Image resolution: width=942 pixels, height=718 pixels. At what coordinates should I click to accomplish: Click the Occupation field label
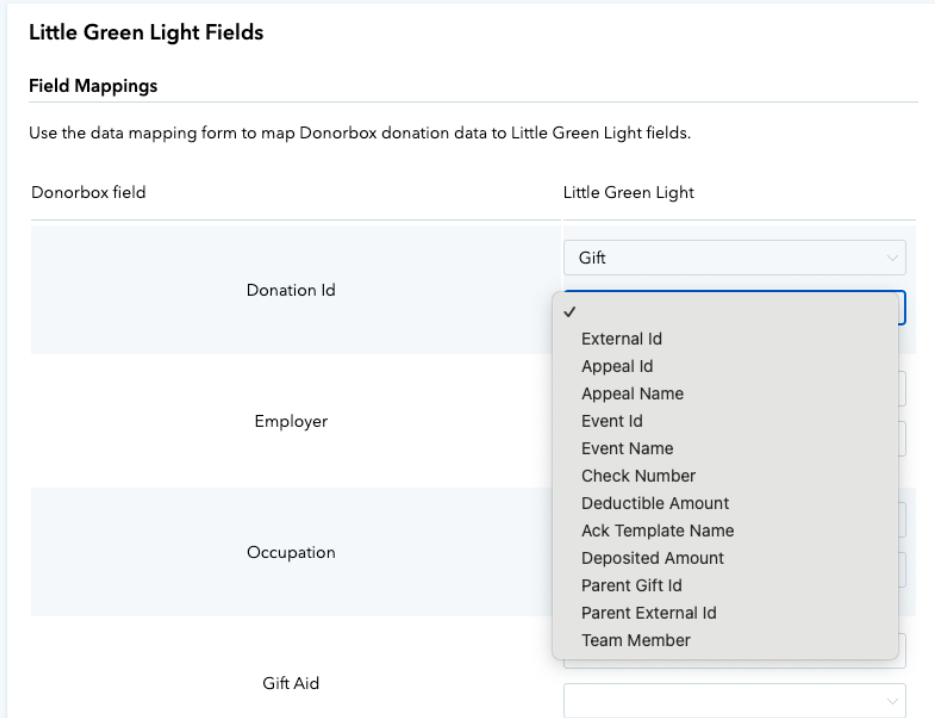[291, 552]
